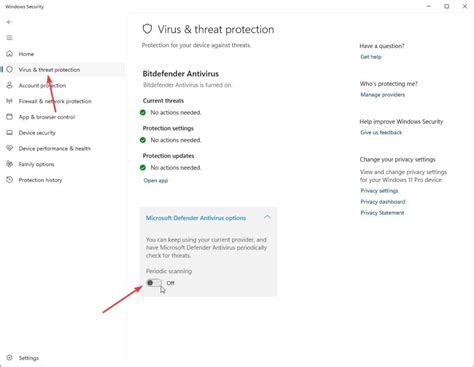Image resolution: width=474 pixels, height=367 pixels.
Task: Click Microsoft Defender Antivirus options header
Action: coord(196,218)
